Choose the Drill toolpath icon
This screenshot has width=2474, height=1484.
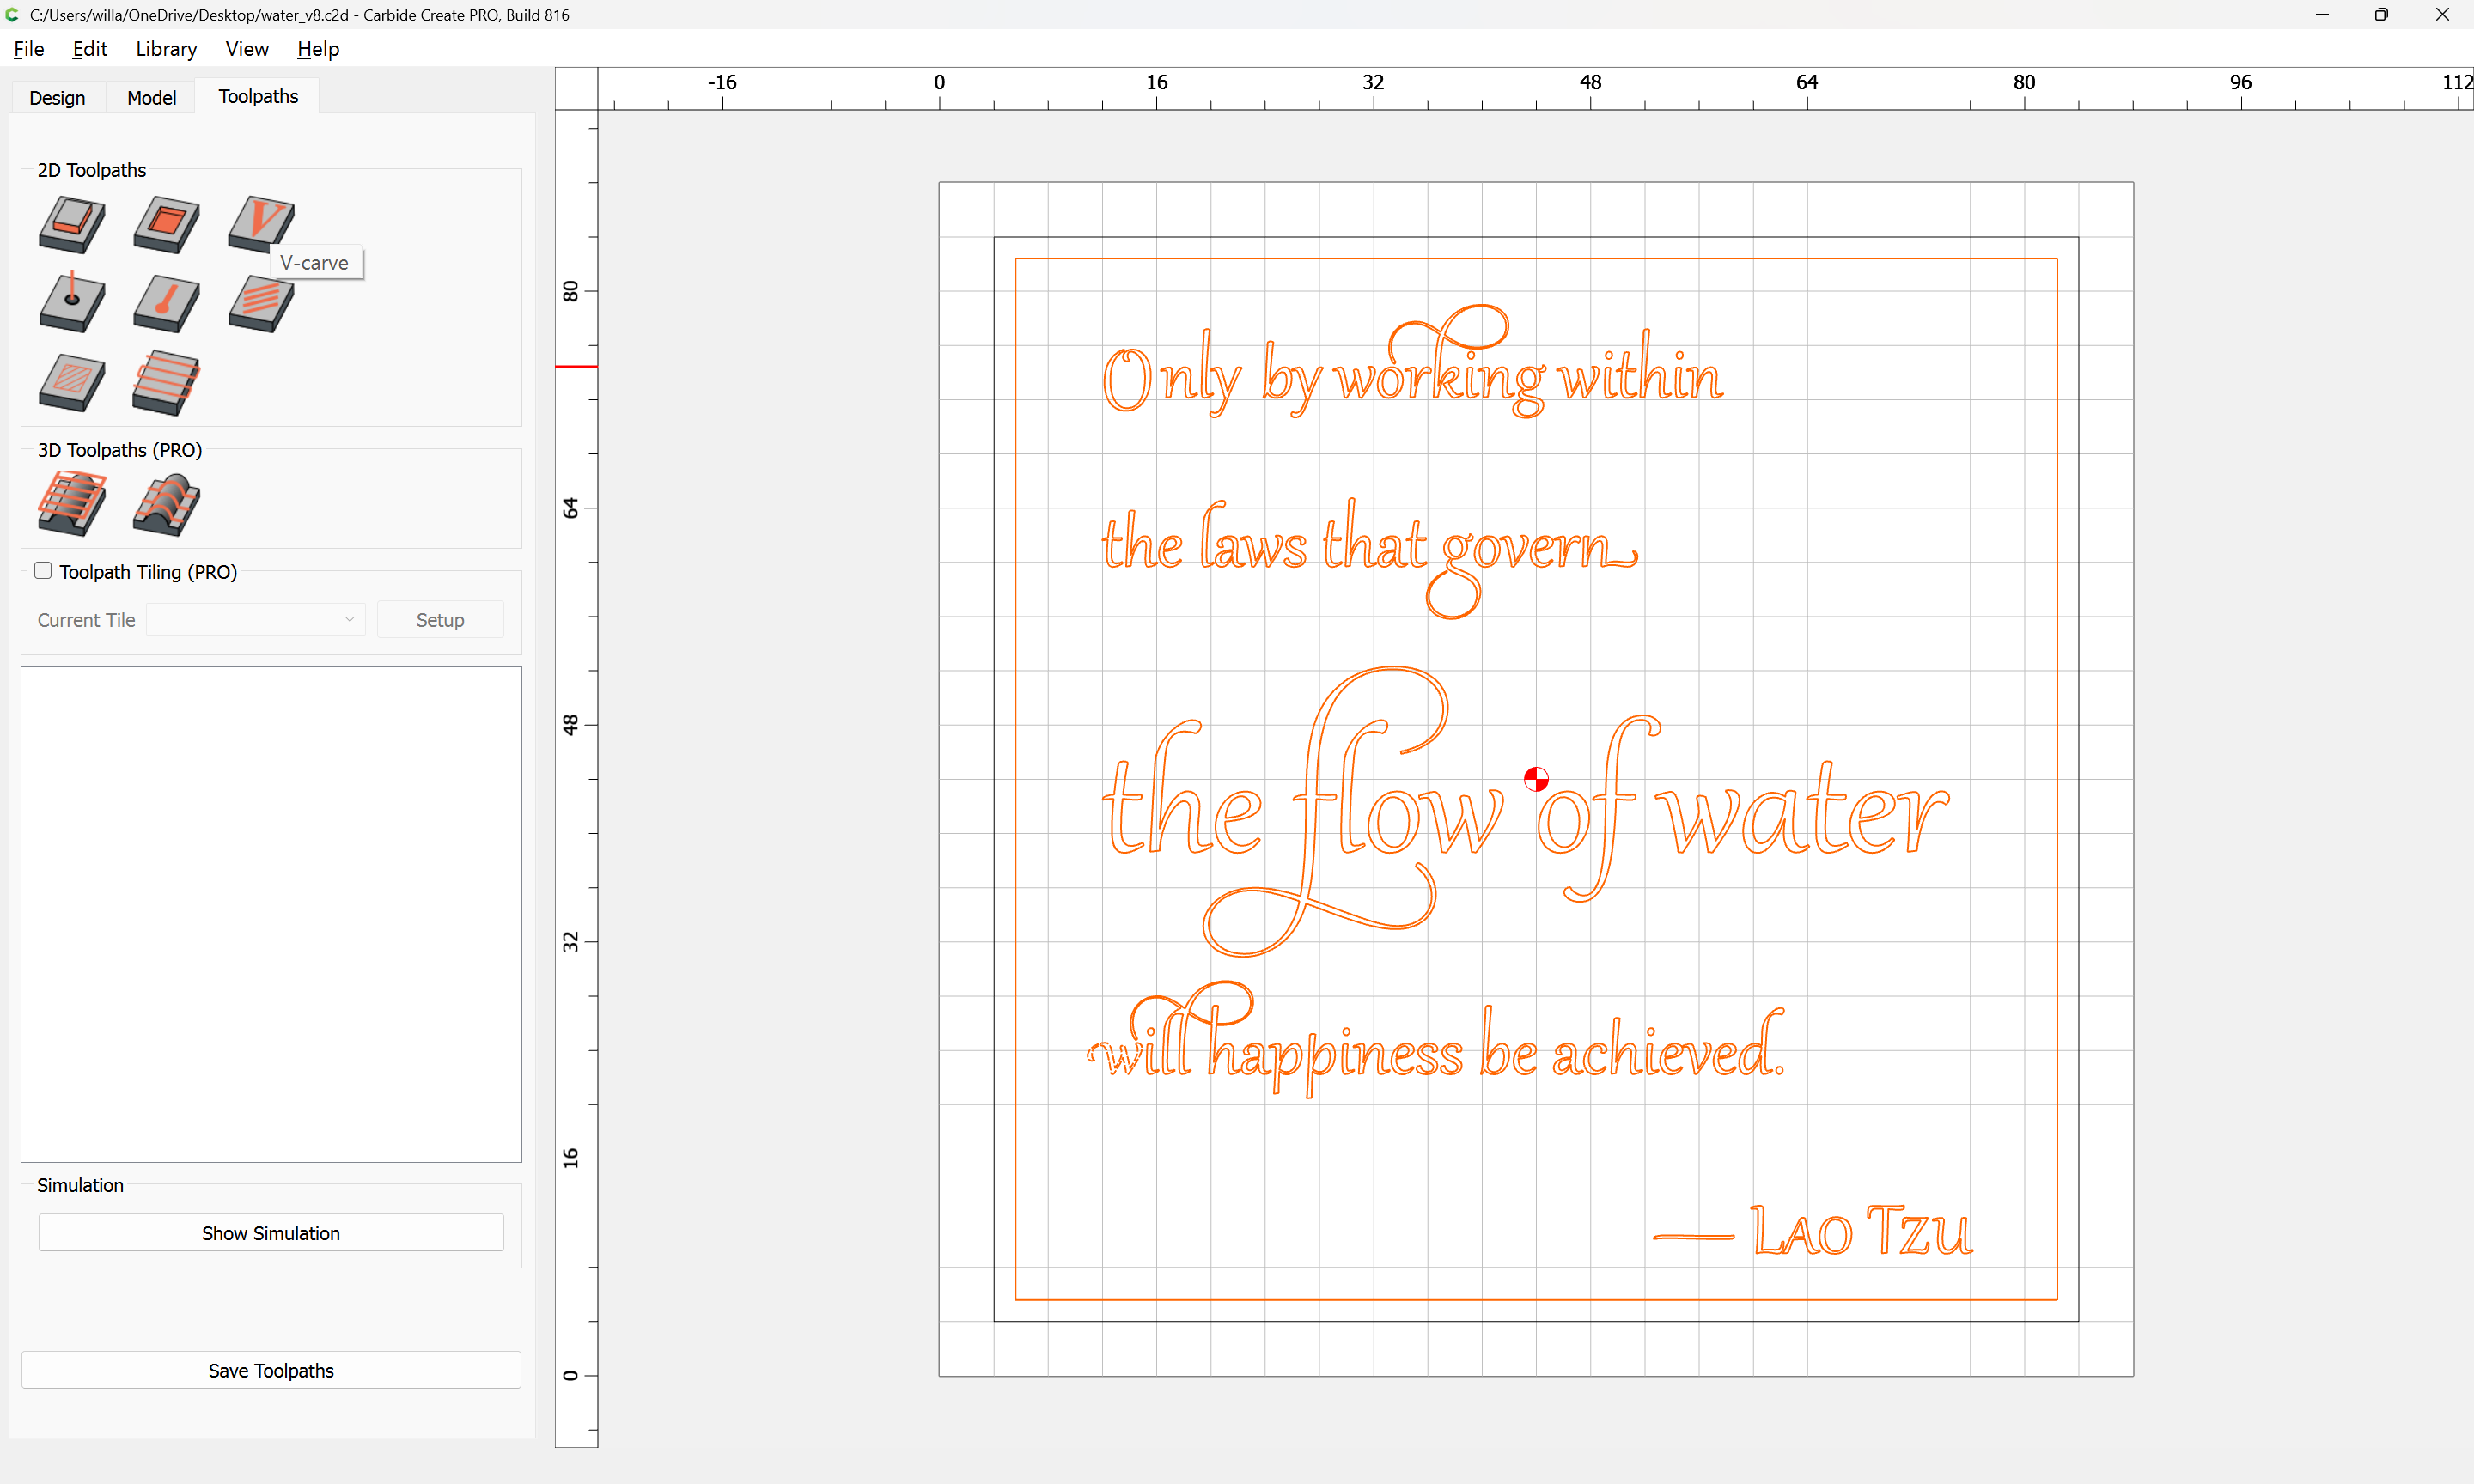click(72, 302)
